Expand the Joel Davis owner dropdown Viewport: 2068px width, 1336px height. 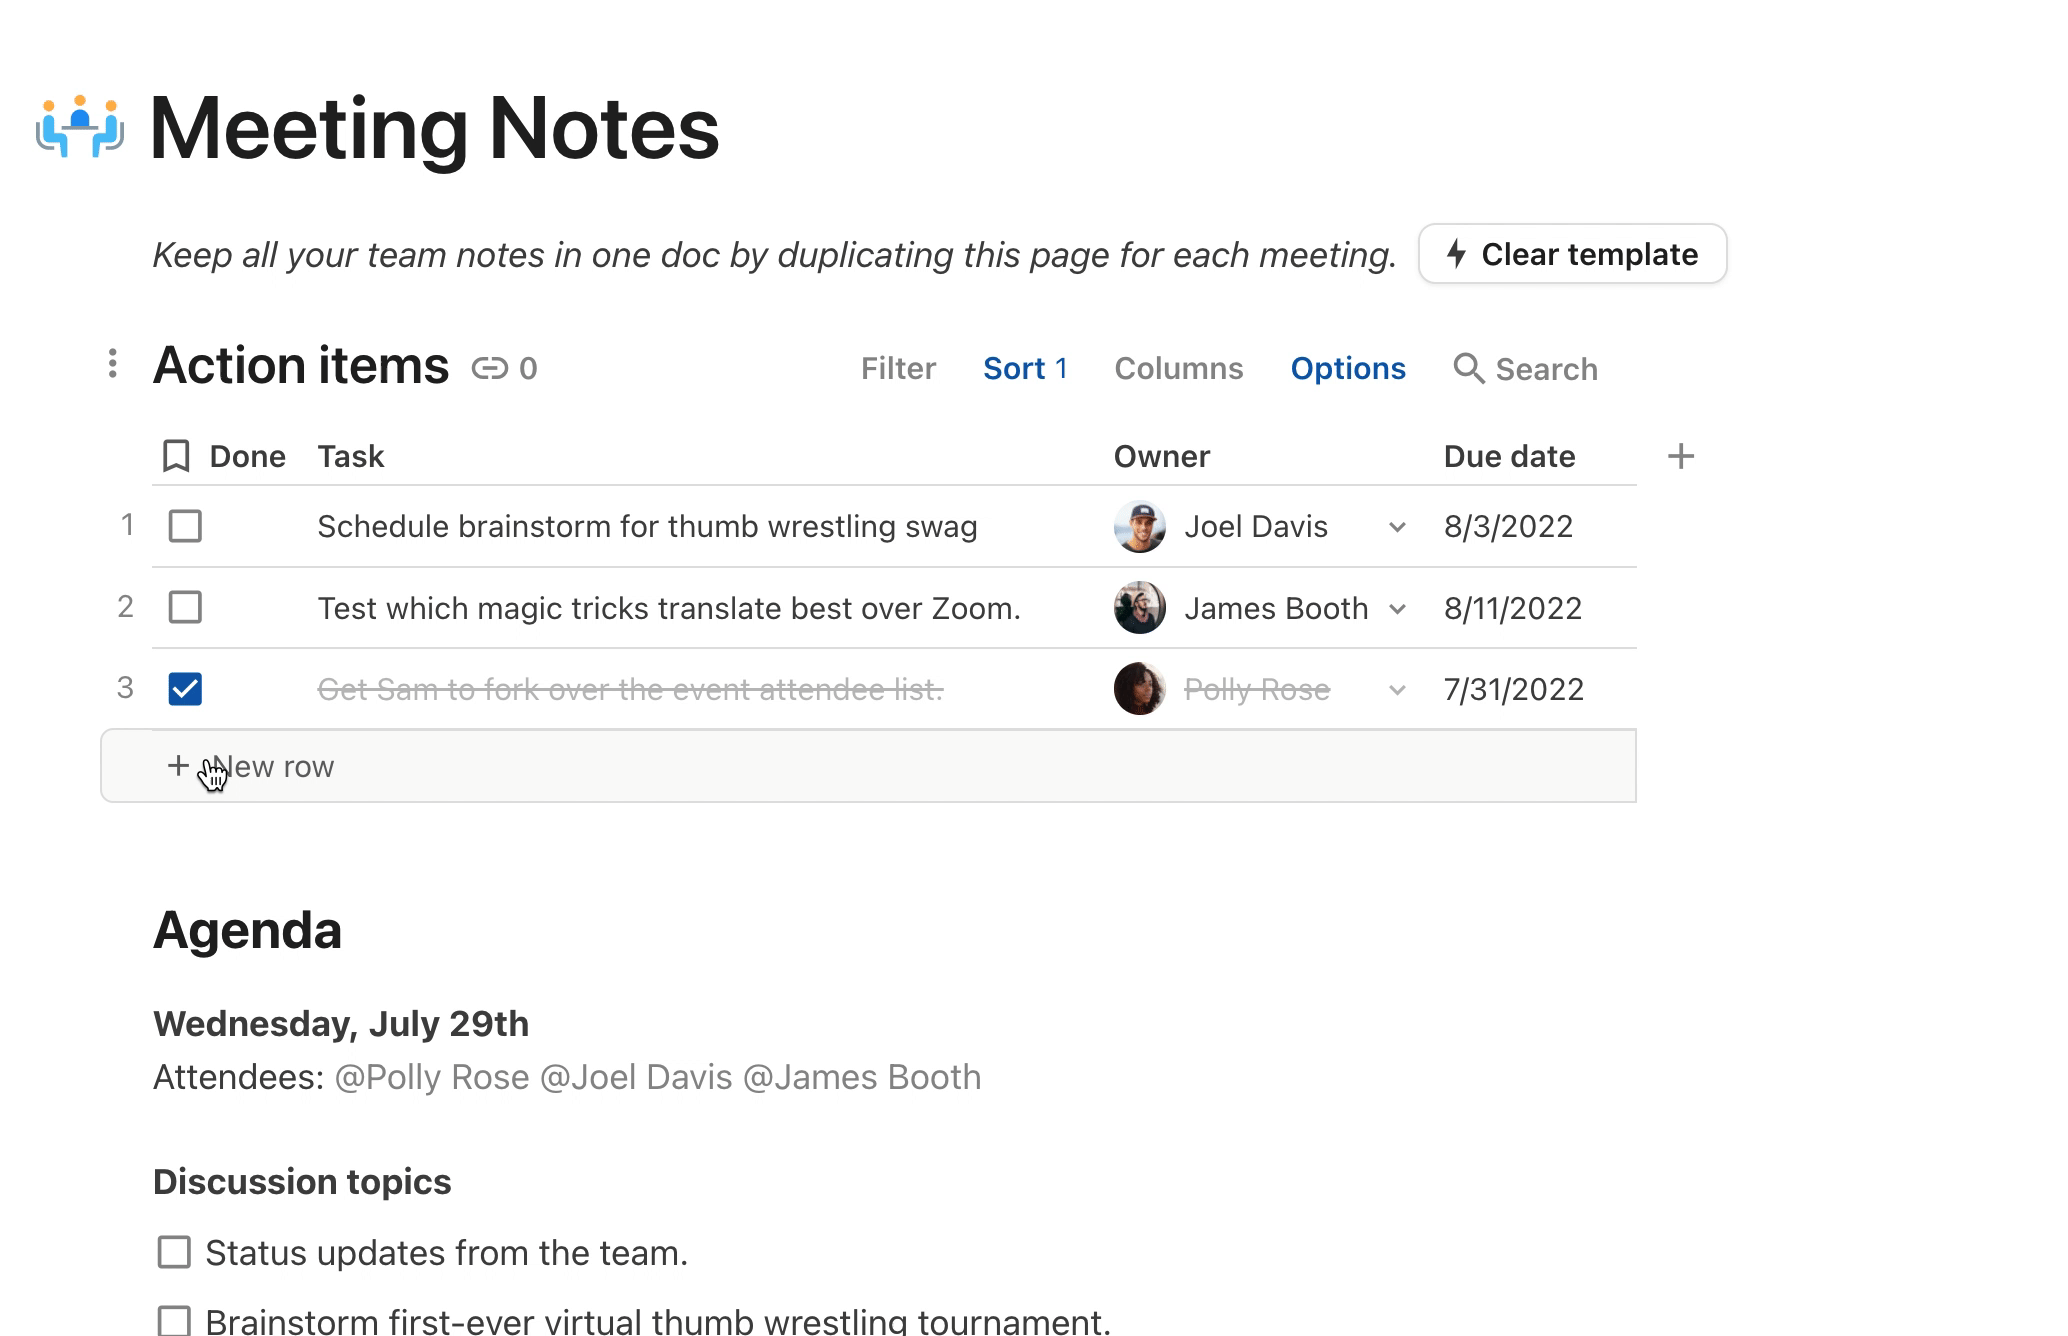1398,527
